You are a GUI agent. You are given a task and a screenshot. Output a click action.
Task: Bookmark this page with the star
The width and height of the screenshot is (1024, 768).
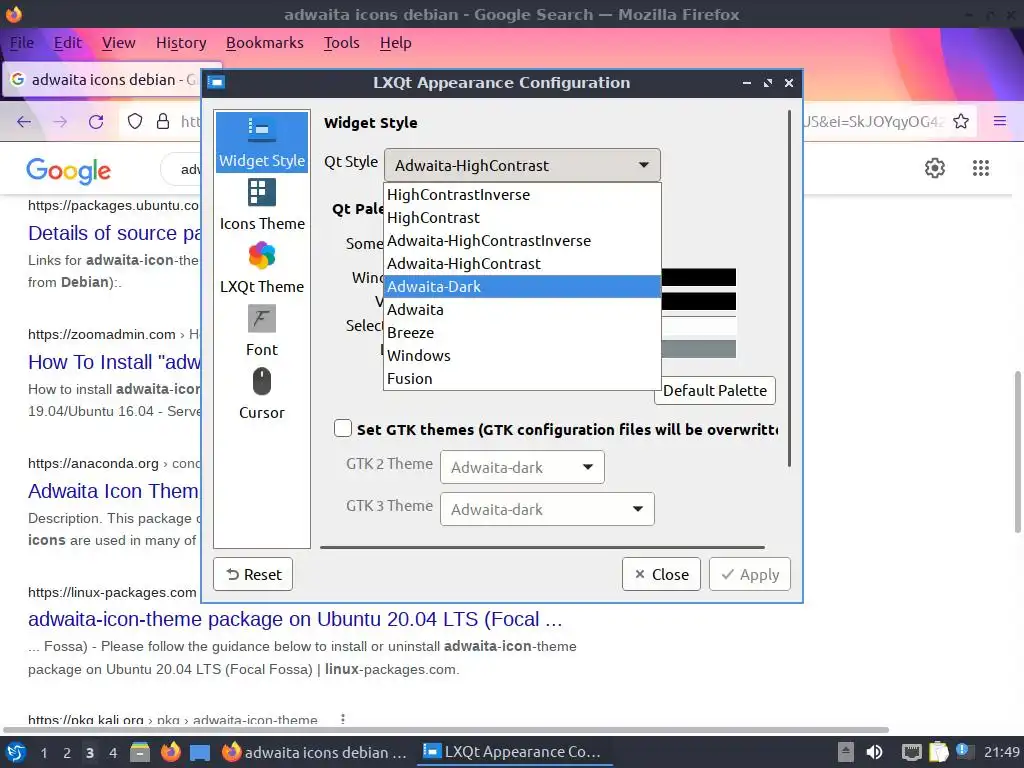961,121
